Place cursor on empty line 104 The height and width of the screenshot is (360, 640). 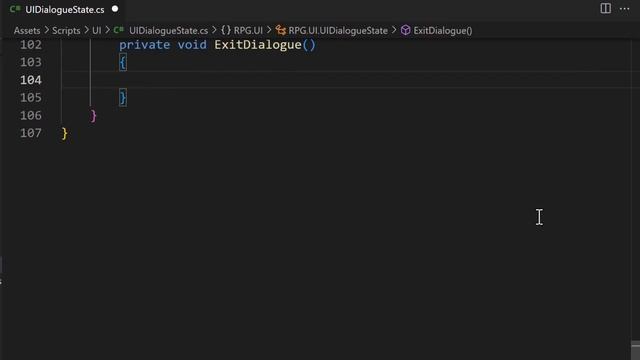(x=347, y=80)
